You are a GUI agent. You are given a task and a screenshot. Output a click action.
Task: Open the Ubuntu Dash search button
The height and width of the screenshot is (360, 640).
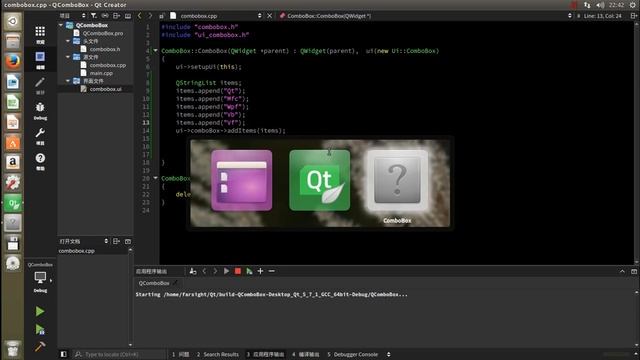click(13, 21)
